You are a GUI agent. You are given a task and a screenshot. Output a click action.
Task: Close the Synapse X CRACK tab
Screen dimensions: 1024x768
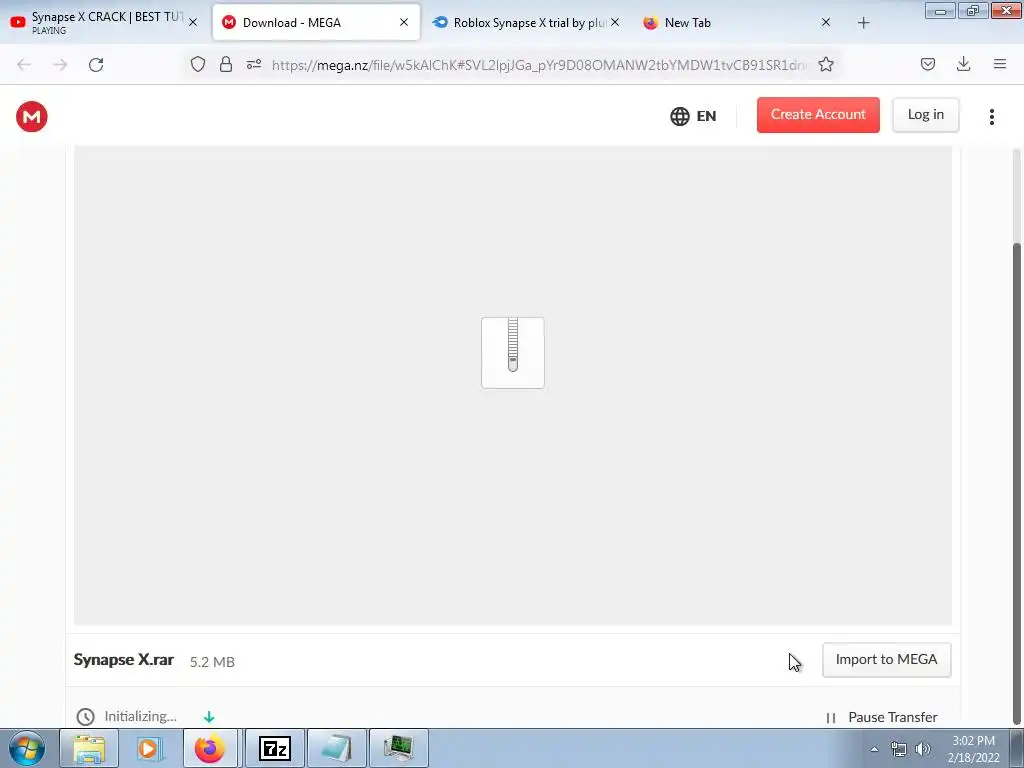click(x=193, y=22)
